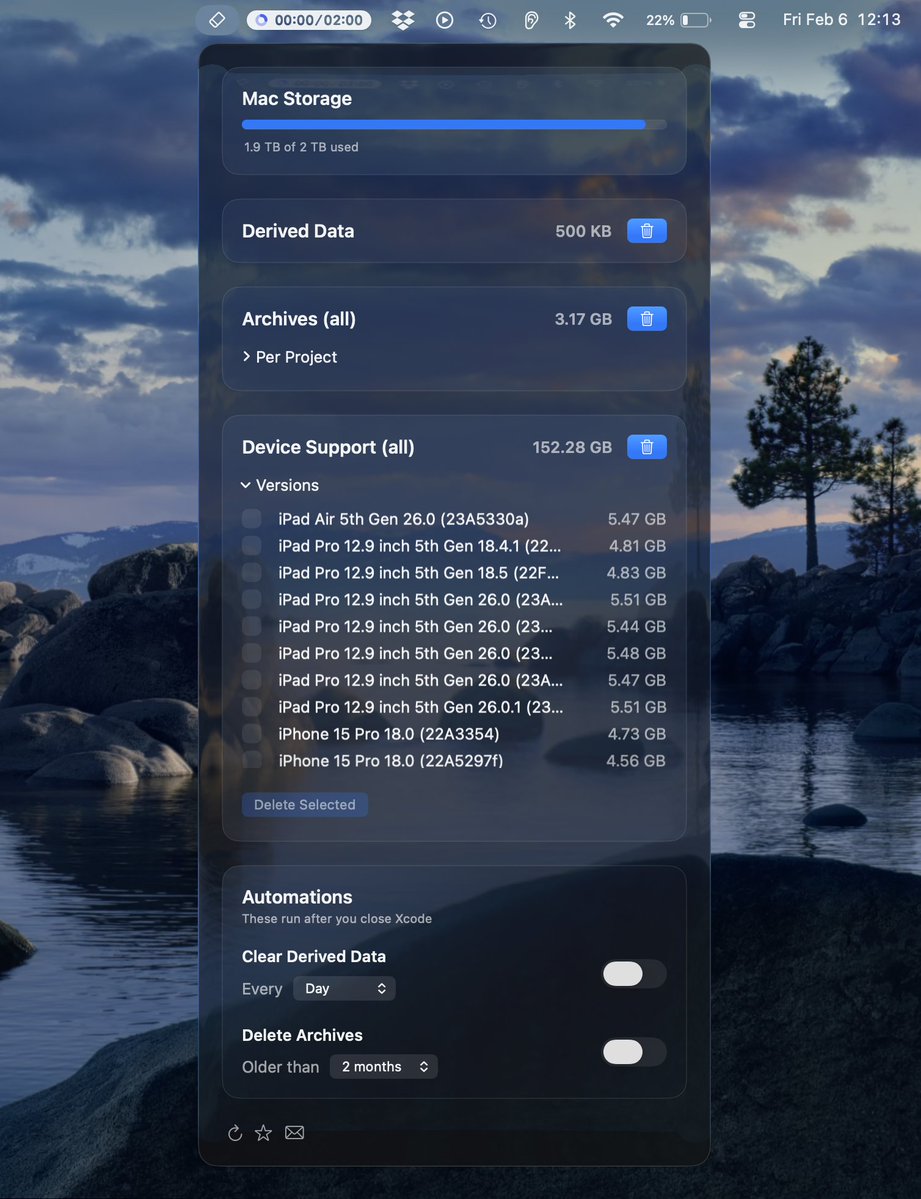Viewport: 921px width, 1199px height.
Task: Click the Mac Storage usage bar
Action: [454, 125]
